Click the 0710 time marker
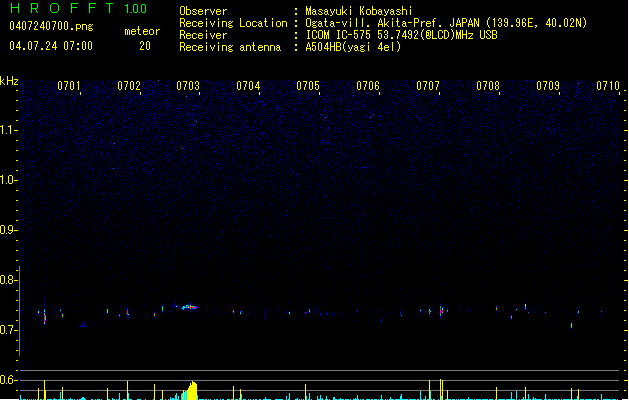The width and height of the screenshot is (629, 400). [x=608, y=86]
